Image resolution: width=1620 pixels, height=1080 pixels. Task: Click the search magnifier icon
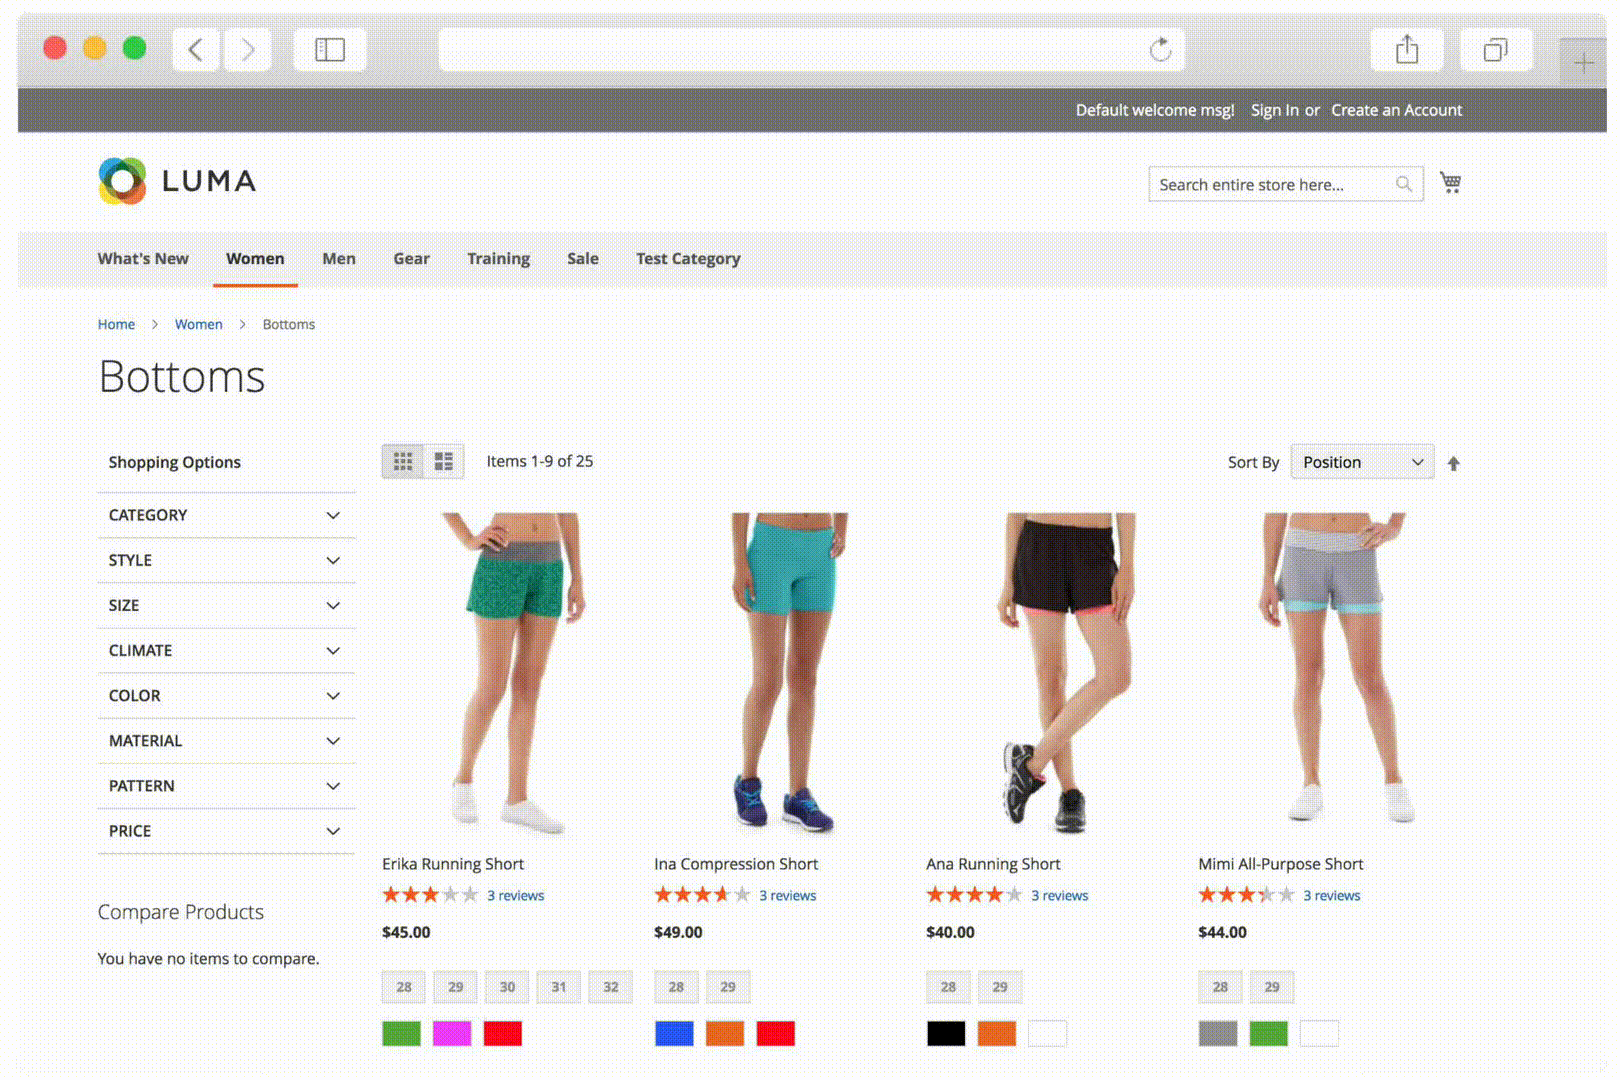[1404, 184]
